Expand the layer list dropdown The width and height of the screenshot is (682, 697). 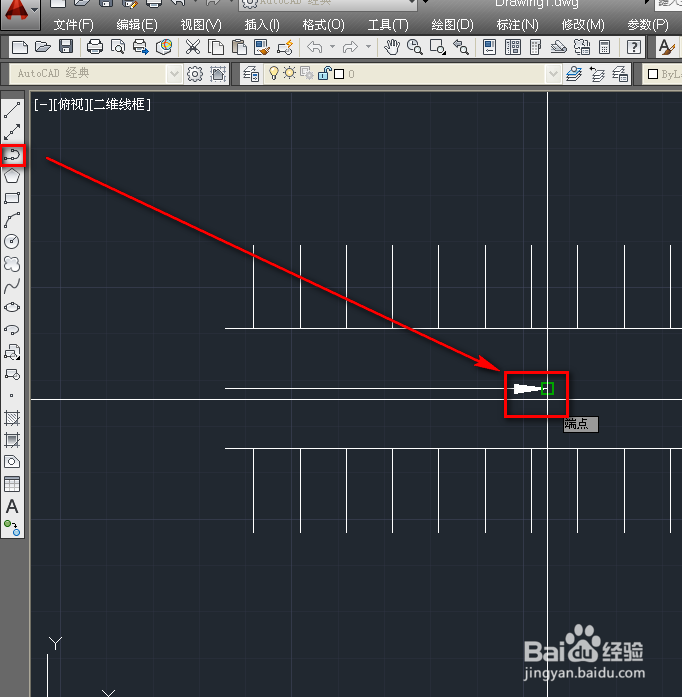coord(553,74)
